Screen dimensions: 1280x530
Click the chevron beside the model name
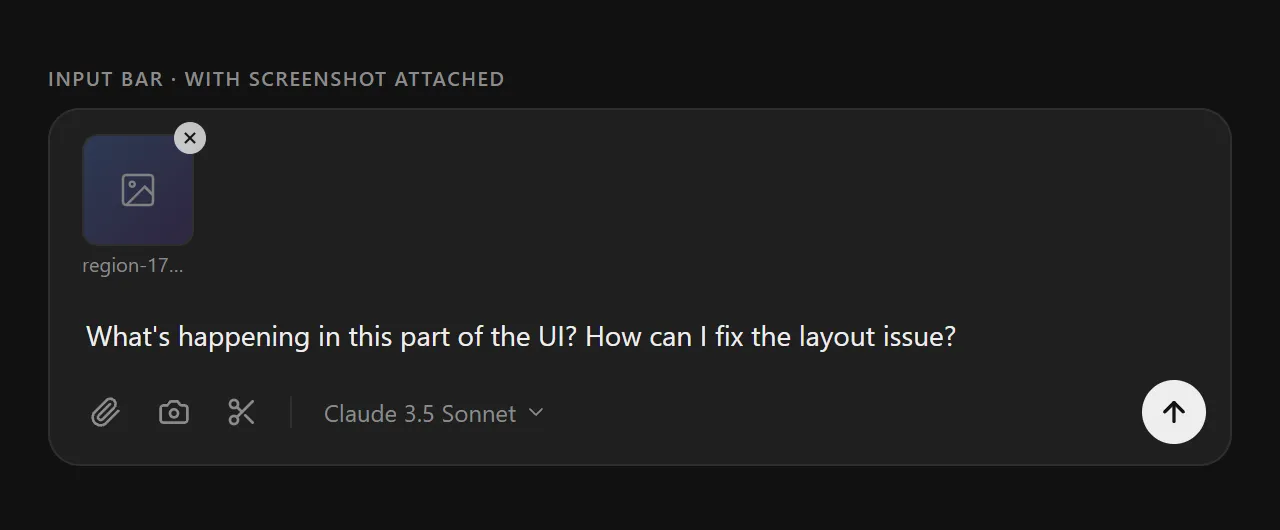tap(536, 412)
